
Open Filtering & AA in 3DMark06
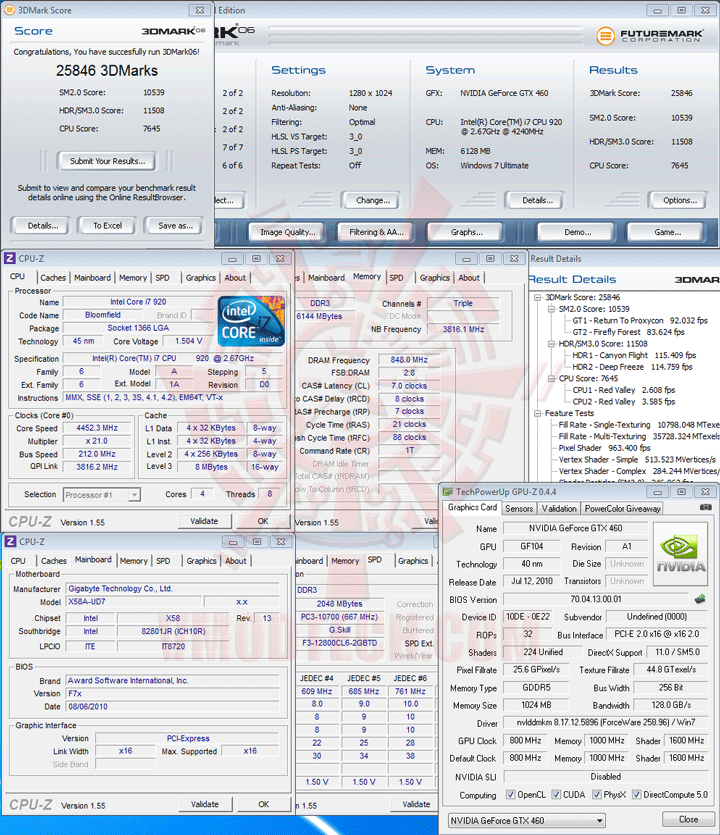point(376,232)
